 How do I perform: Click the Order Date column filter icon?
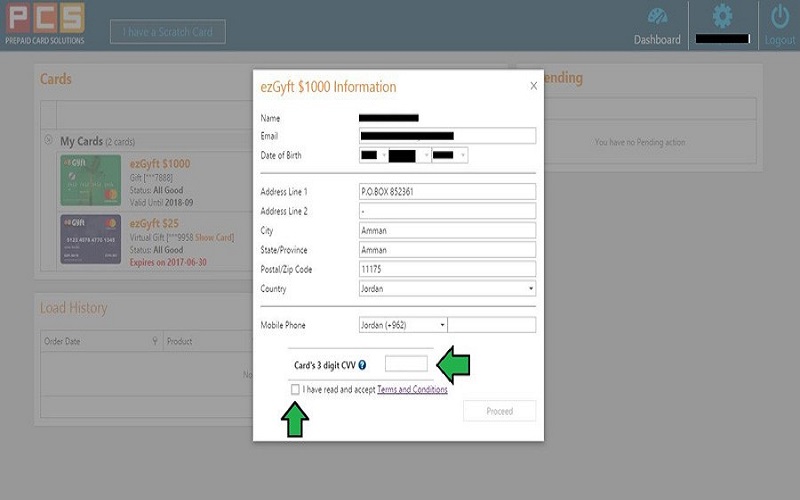coord(155,340)
